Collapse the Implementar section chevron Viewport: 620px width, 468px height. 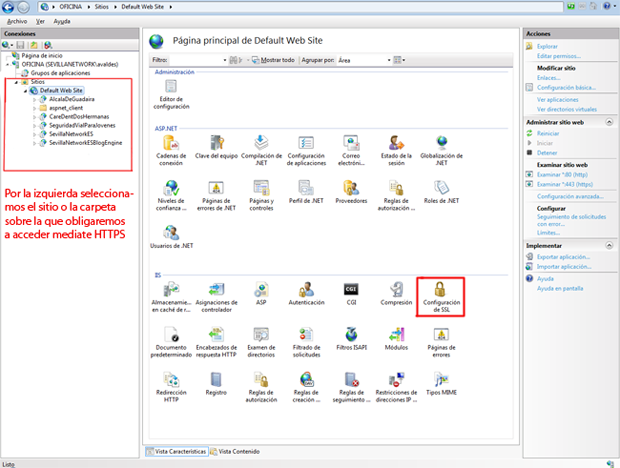click(x=609, y=245)
